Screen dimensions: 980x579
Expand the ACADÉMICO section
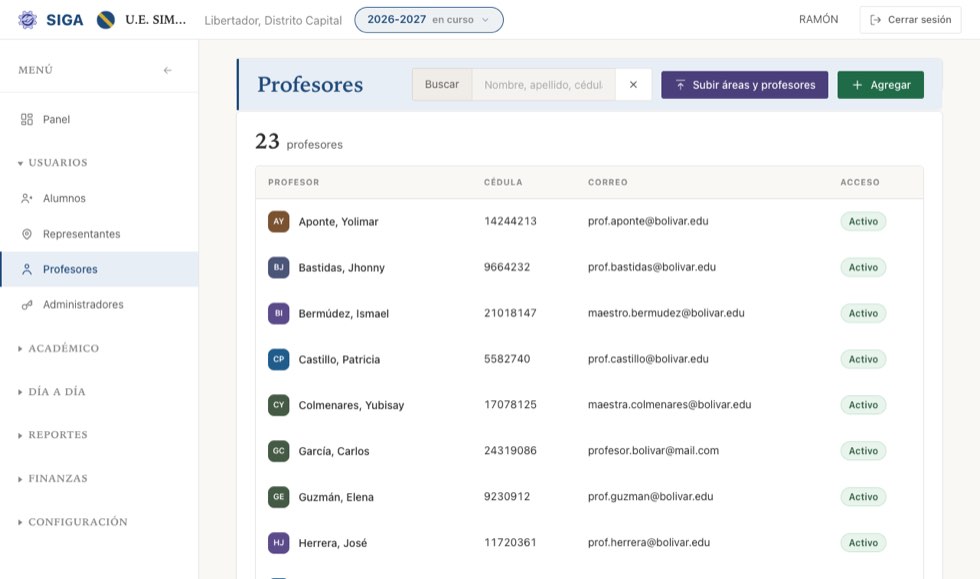(x=59, y=348)
